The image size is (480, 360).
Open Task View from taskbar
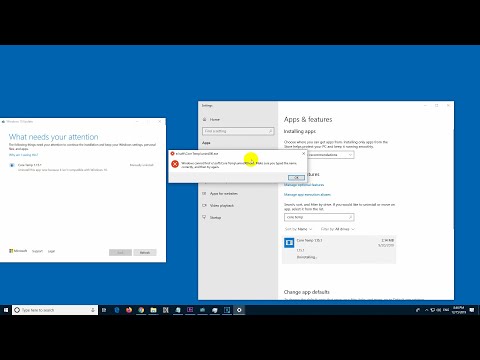(104, 310)
